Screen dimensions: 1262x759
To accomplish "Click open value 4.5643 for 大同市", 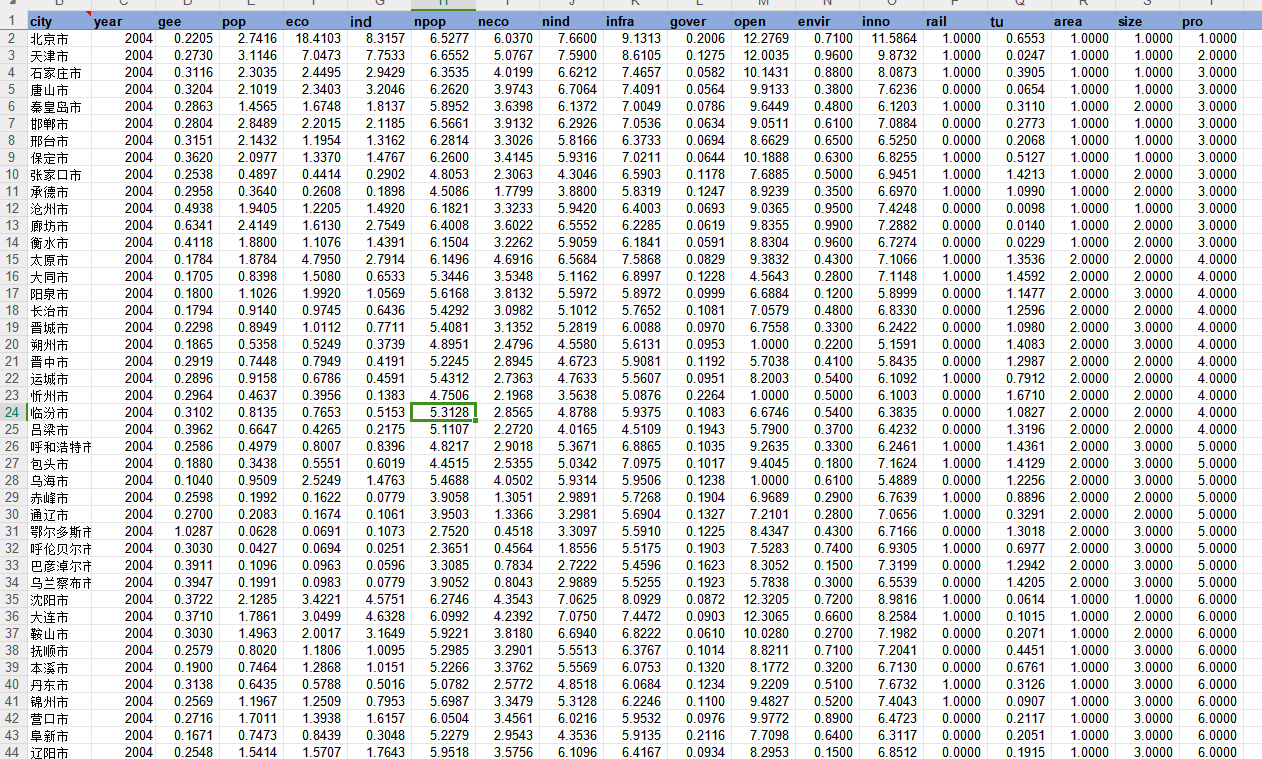I will click(x=763, y=276).
